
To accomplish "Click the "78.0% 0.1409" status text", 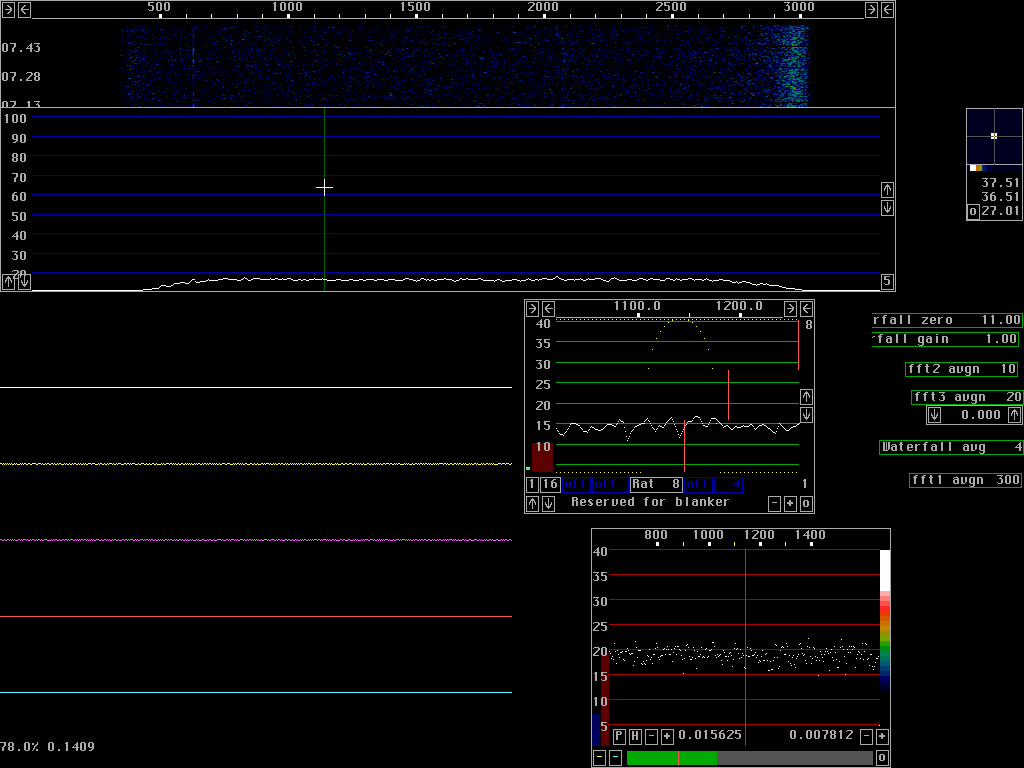I will (47, 746).
